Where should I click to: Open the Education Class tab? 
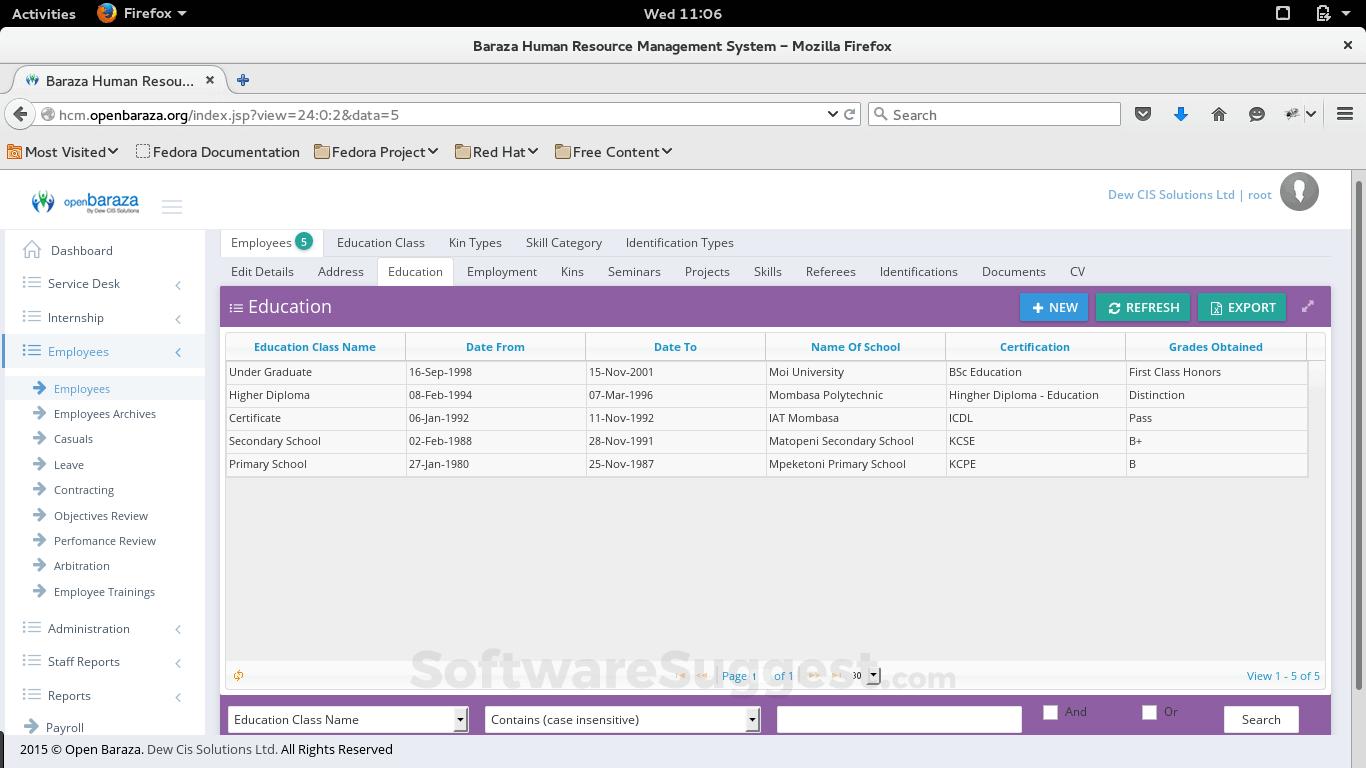(x=381, y=242)
